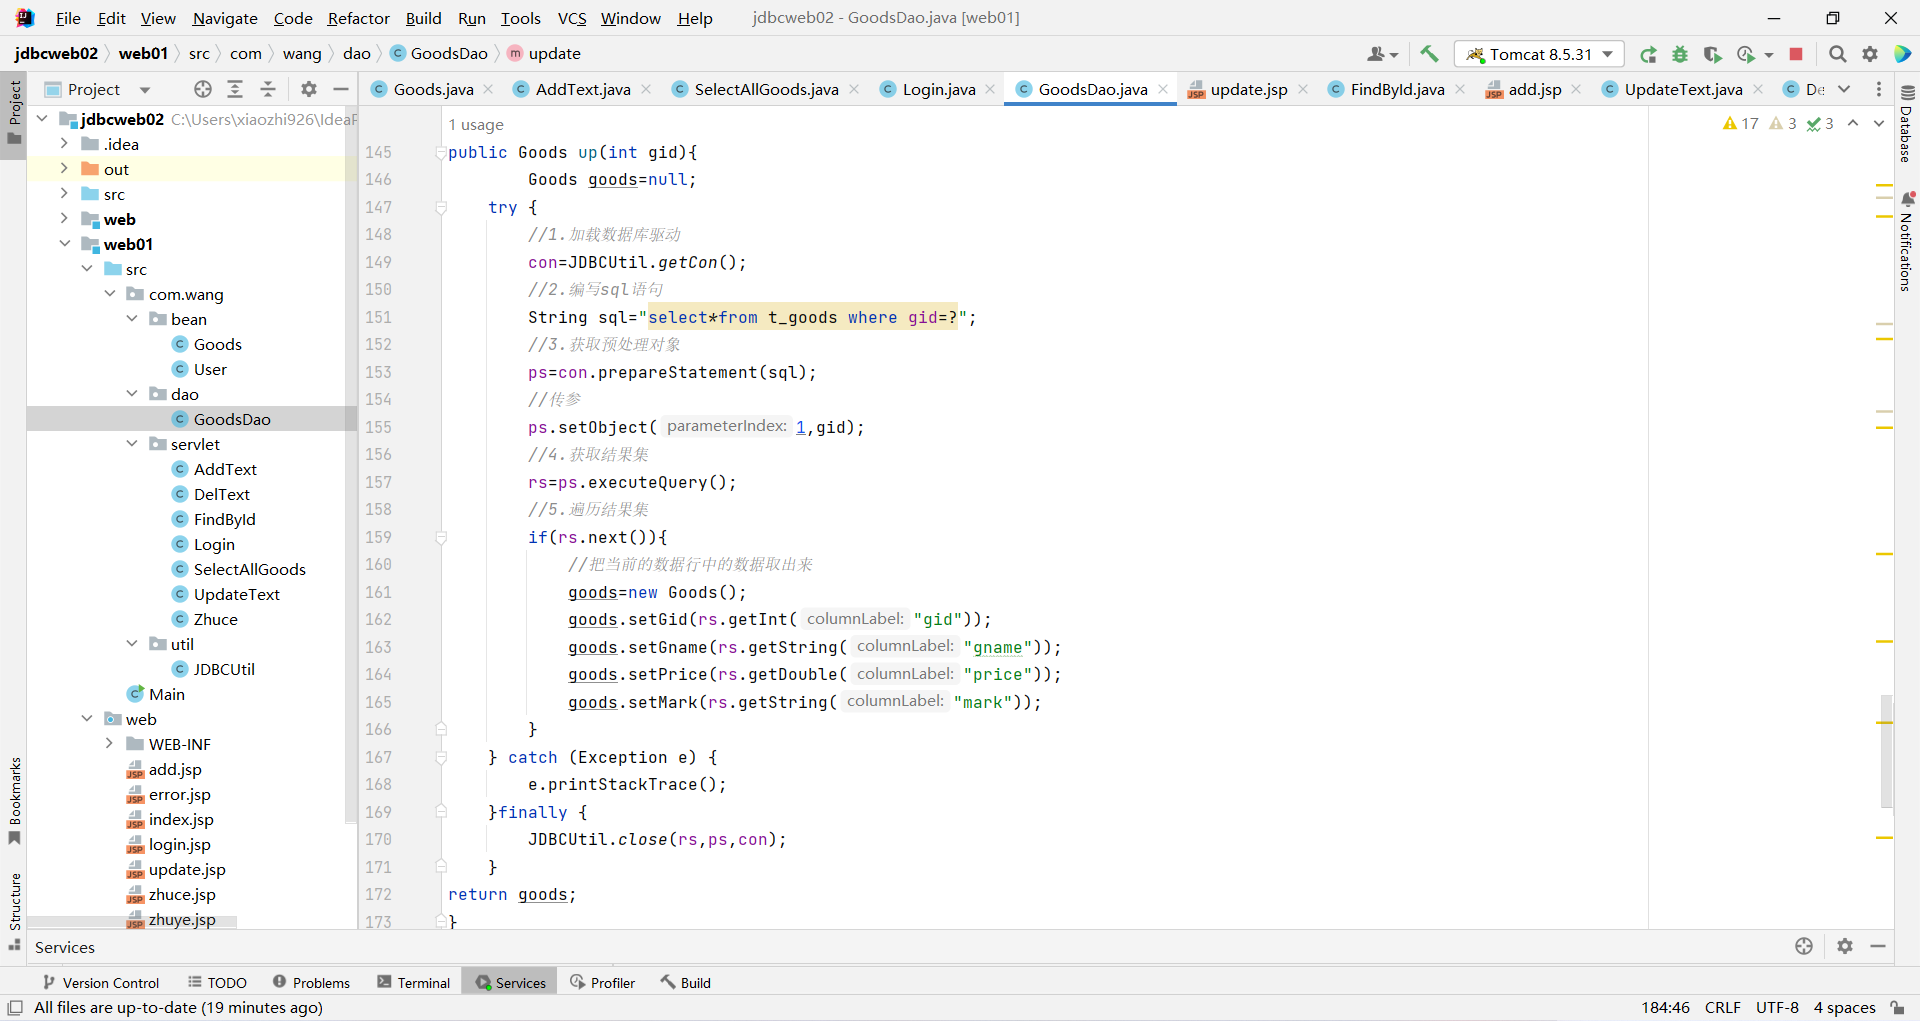Rerun Tomcat with the green reload icon

(x=1648, y=54)
